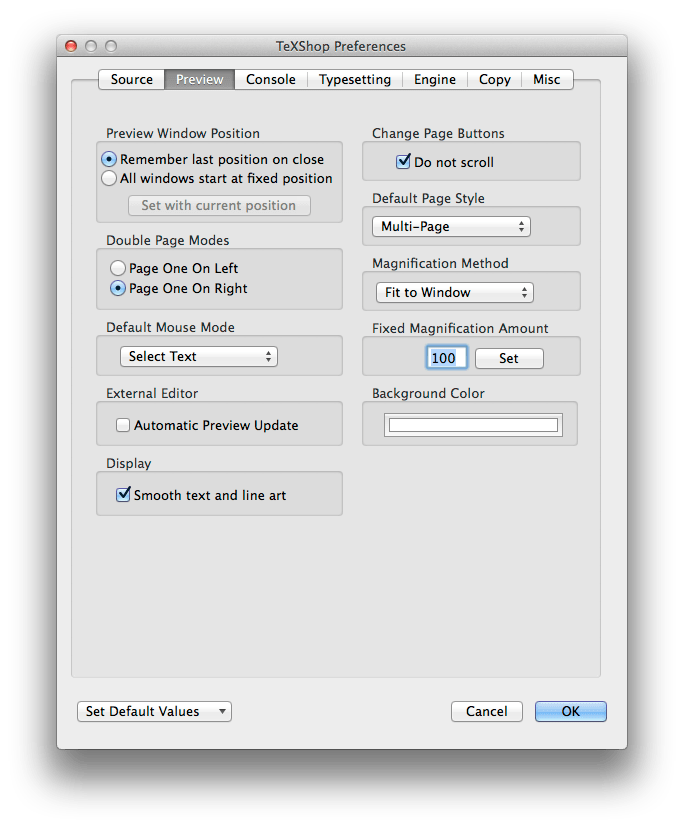Open the Console tab

271,79
